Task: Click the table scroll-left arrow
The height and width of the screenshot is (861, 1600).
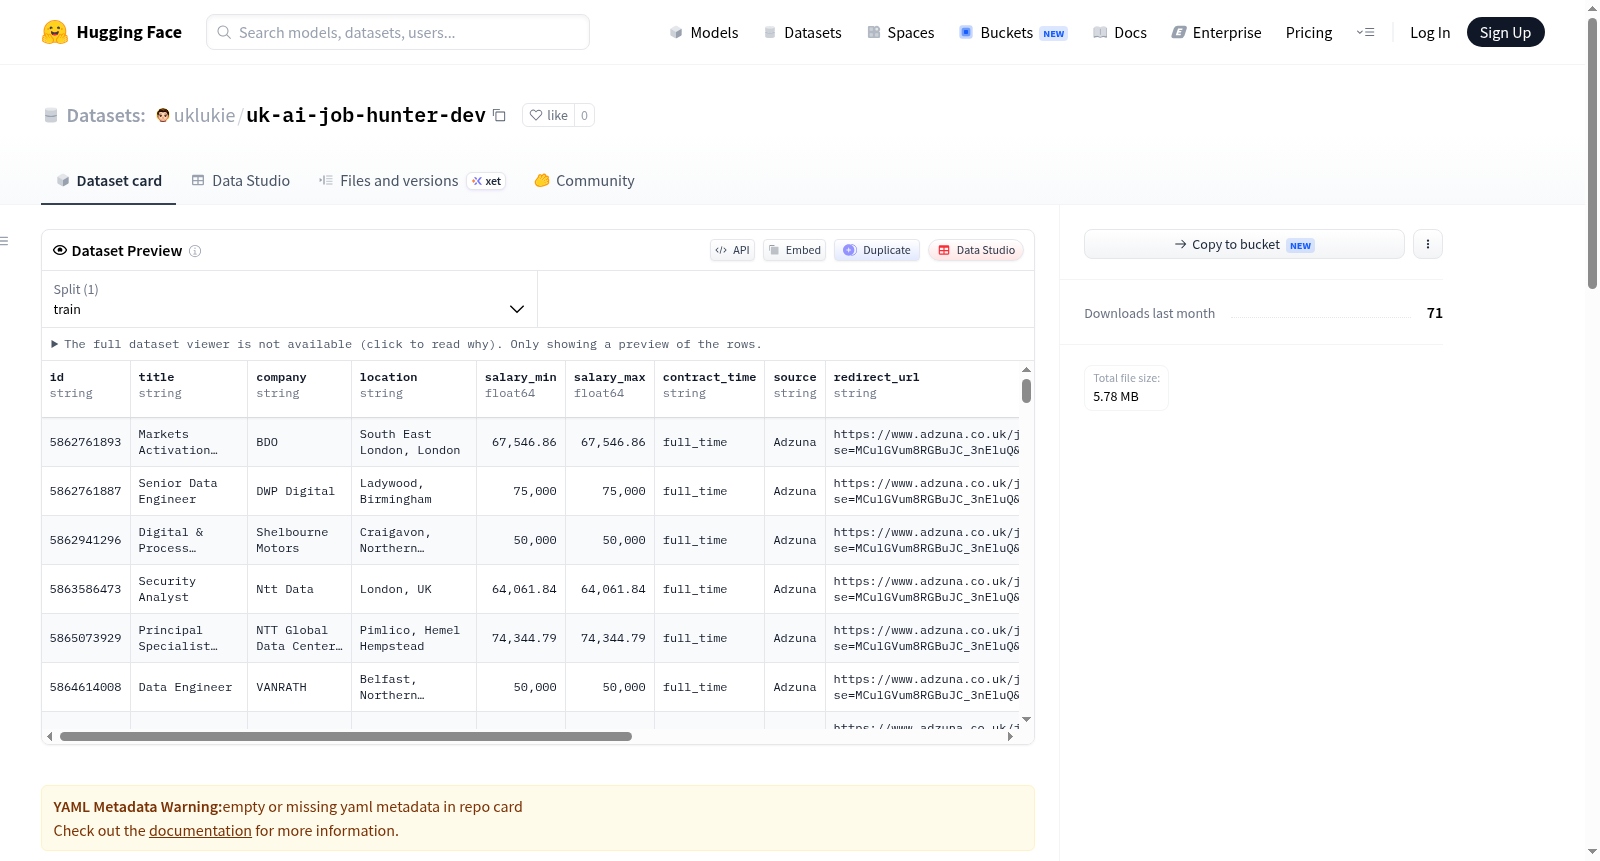Action: tap(49, 737)
